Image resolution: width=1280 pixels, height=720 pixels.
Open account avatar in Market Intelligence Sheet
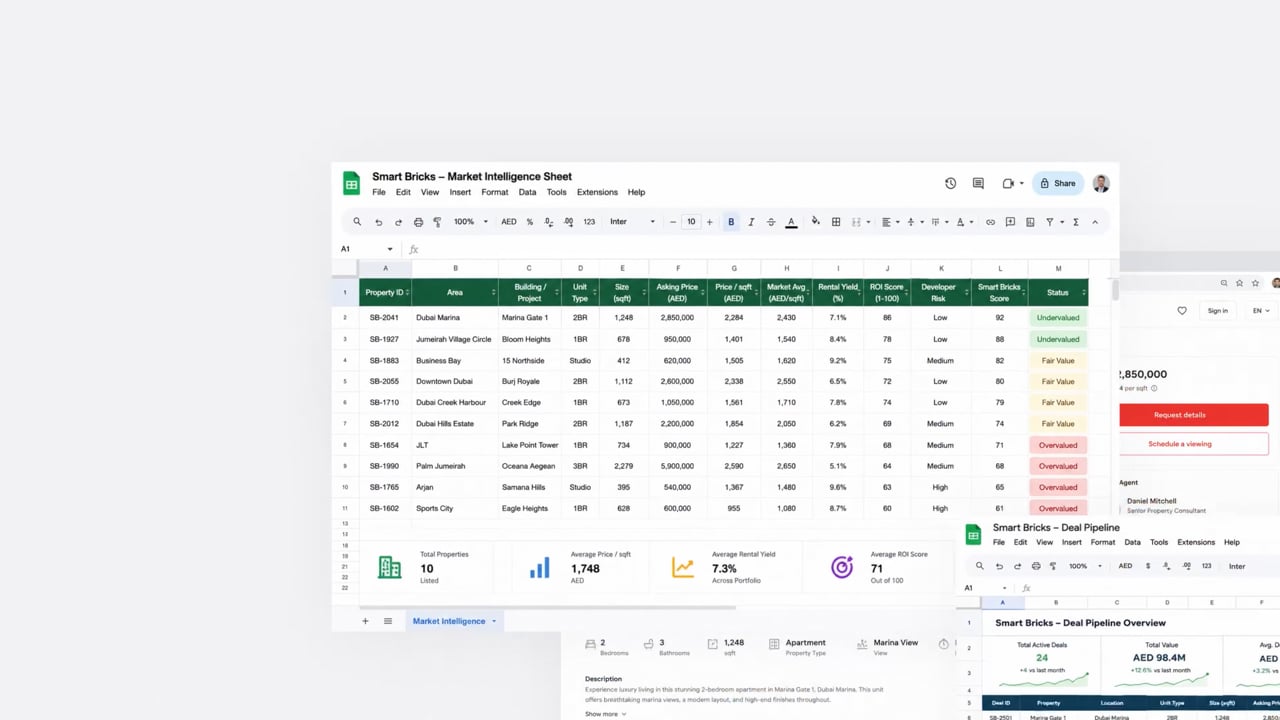pos(1101,183)
